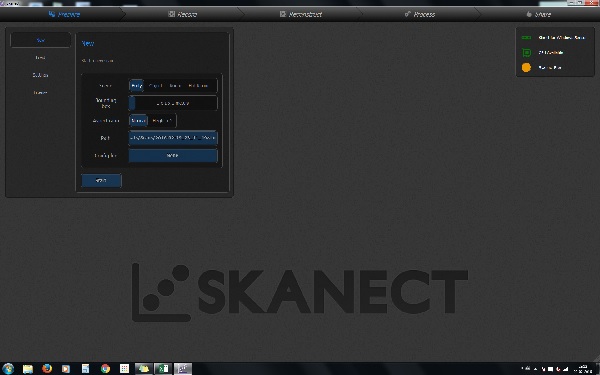Open the Windows Start menu
Screen dimensions: 600x375
coord(8,368)
